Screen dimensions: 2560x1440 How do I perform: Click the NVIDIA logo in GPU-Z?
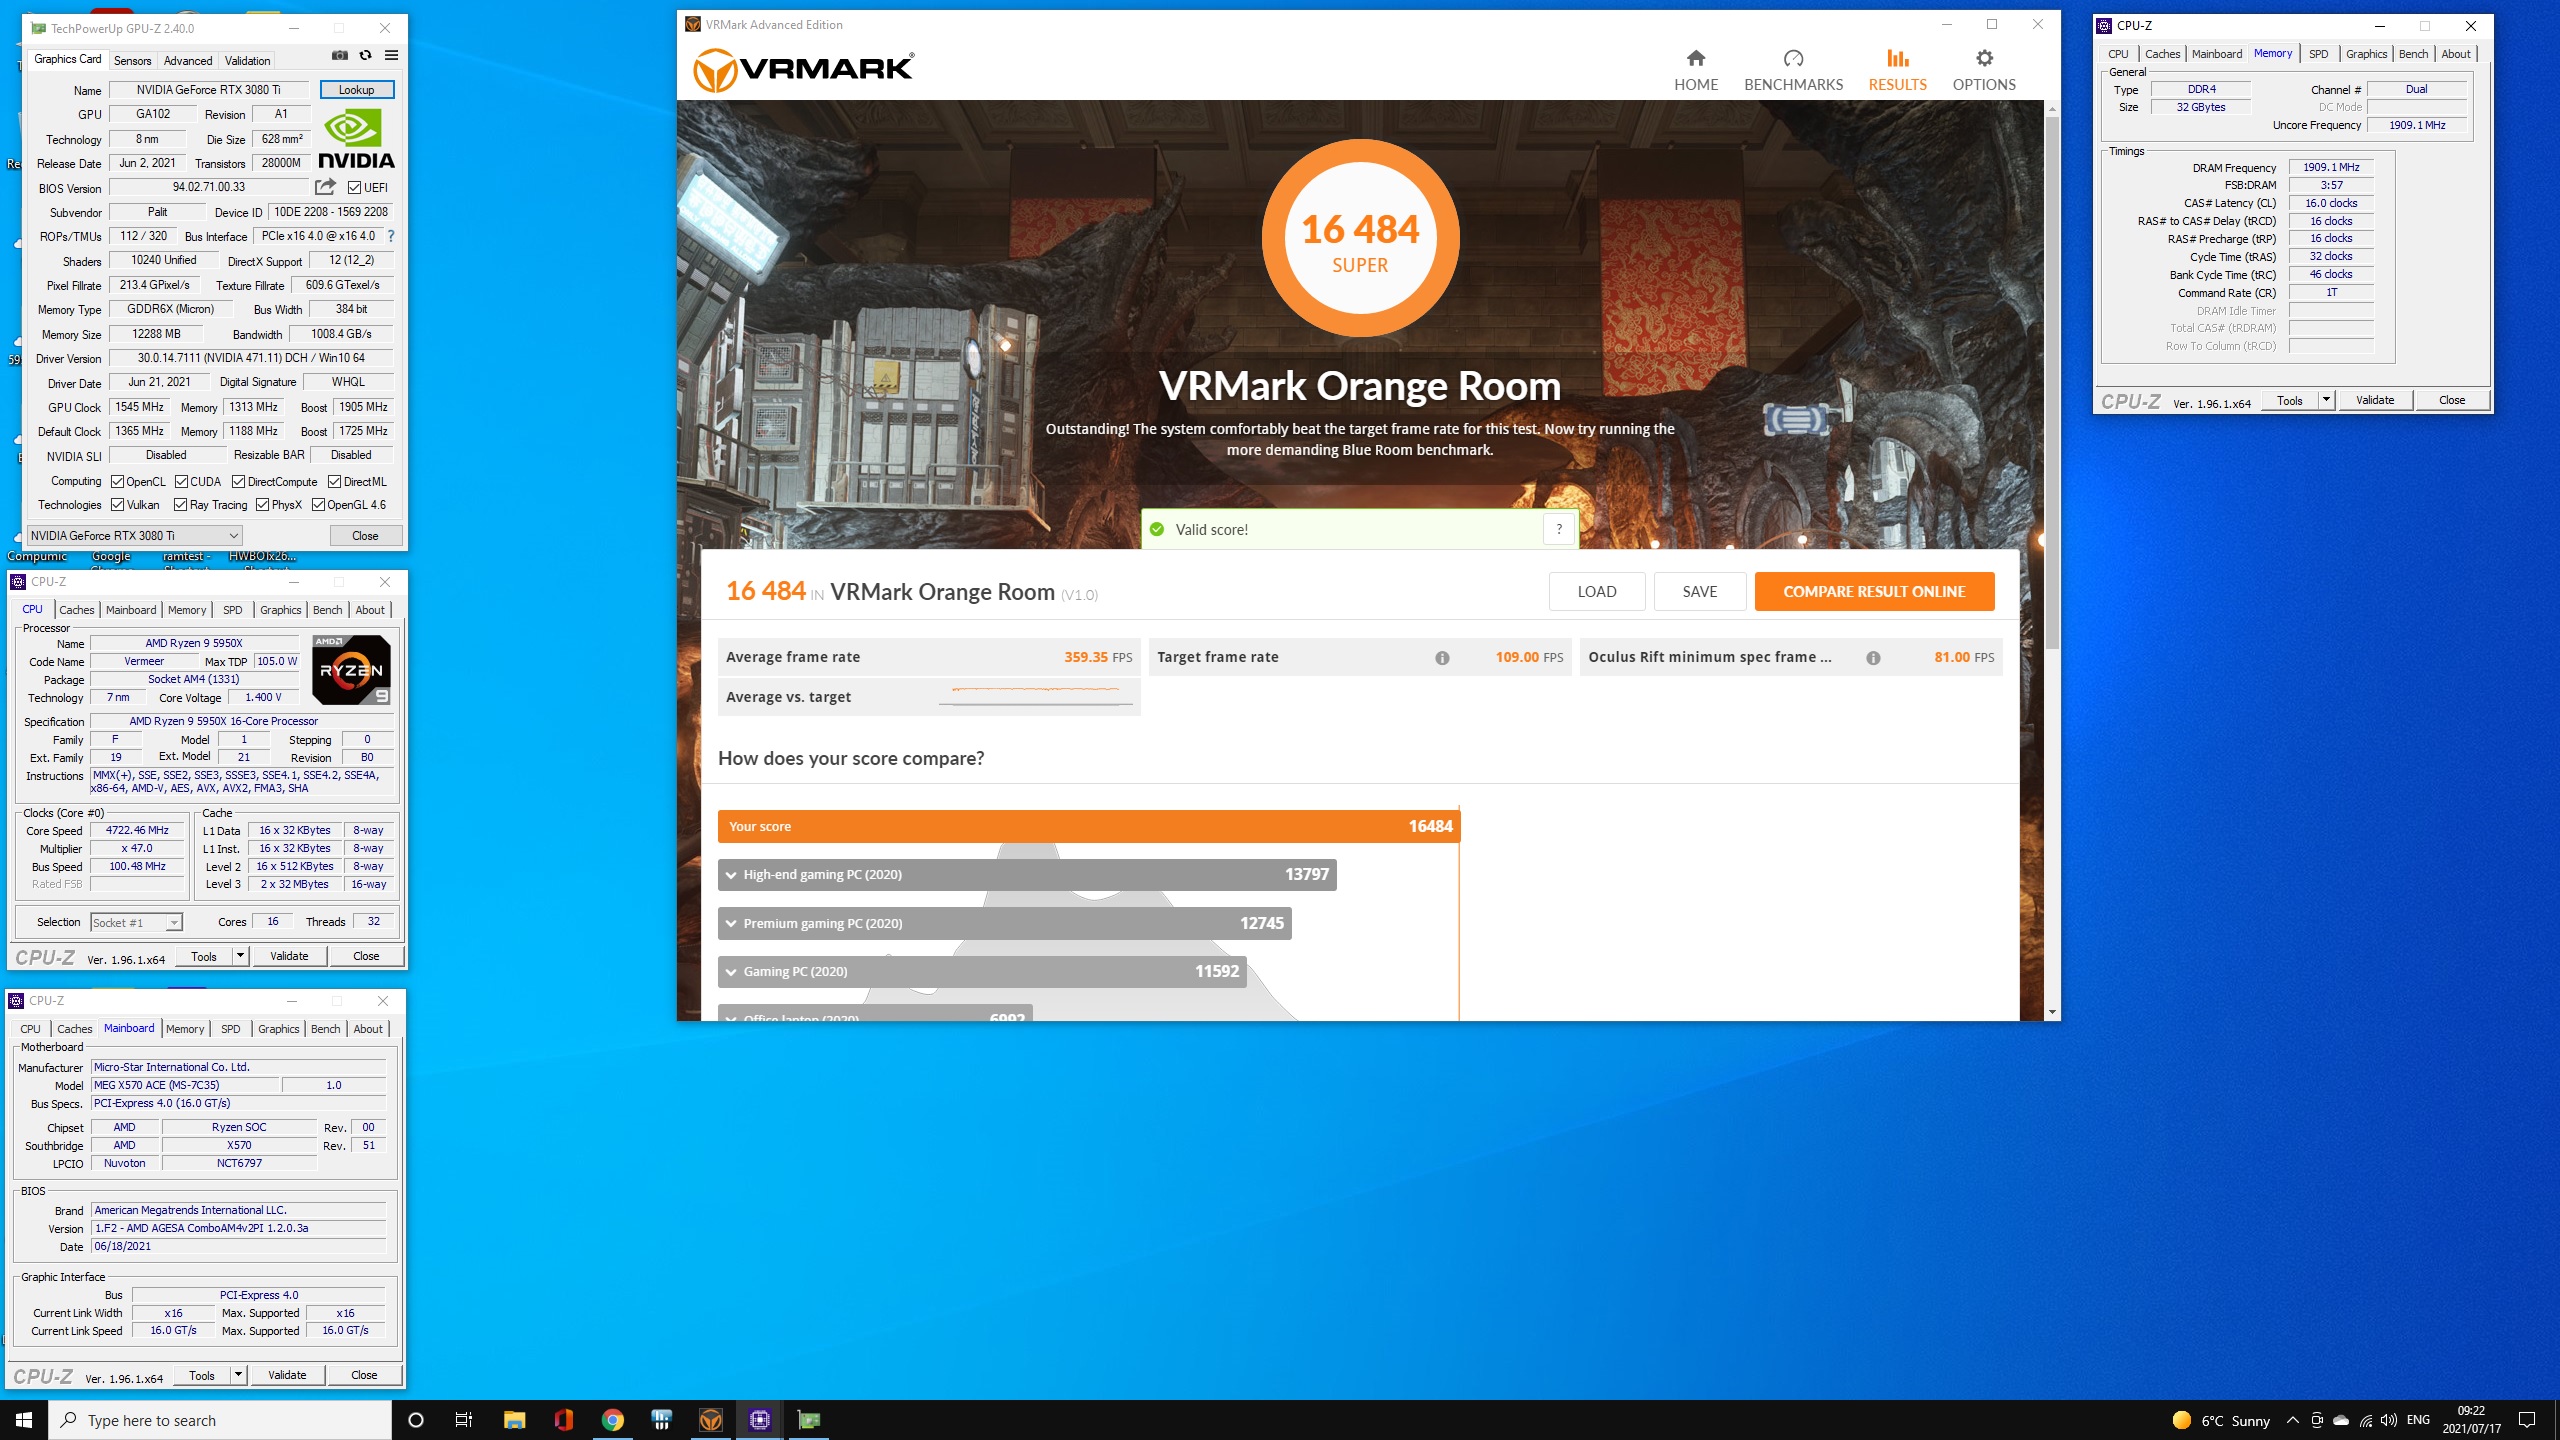pos(356,139)
